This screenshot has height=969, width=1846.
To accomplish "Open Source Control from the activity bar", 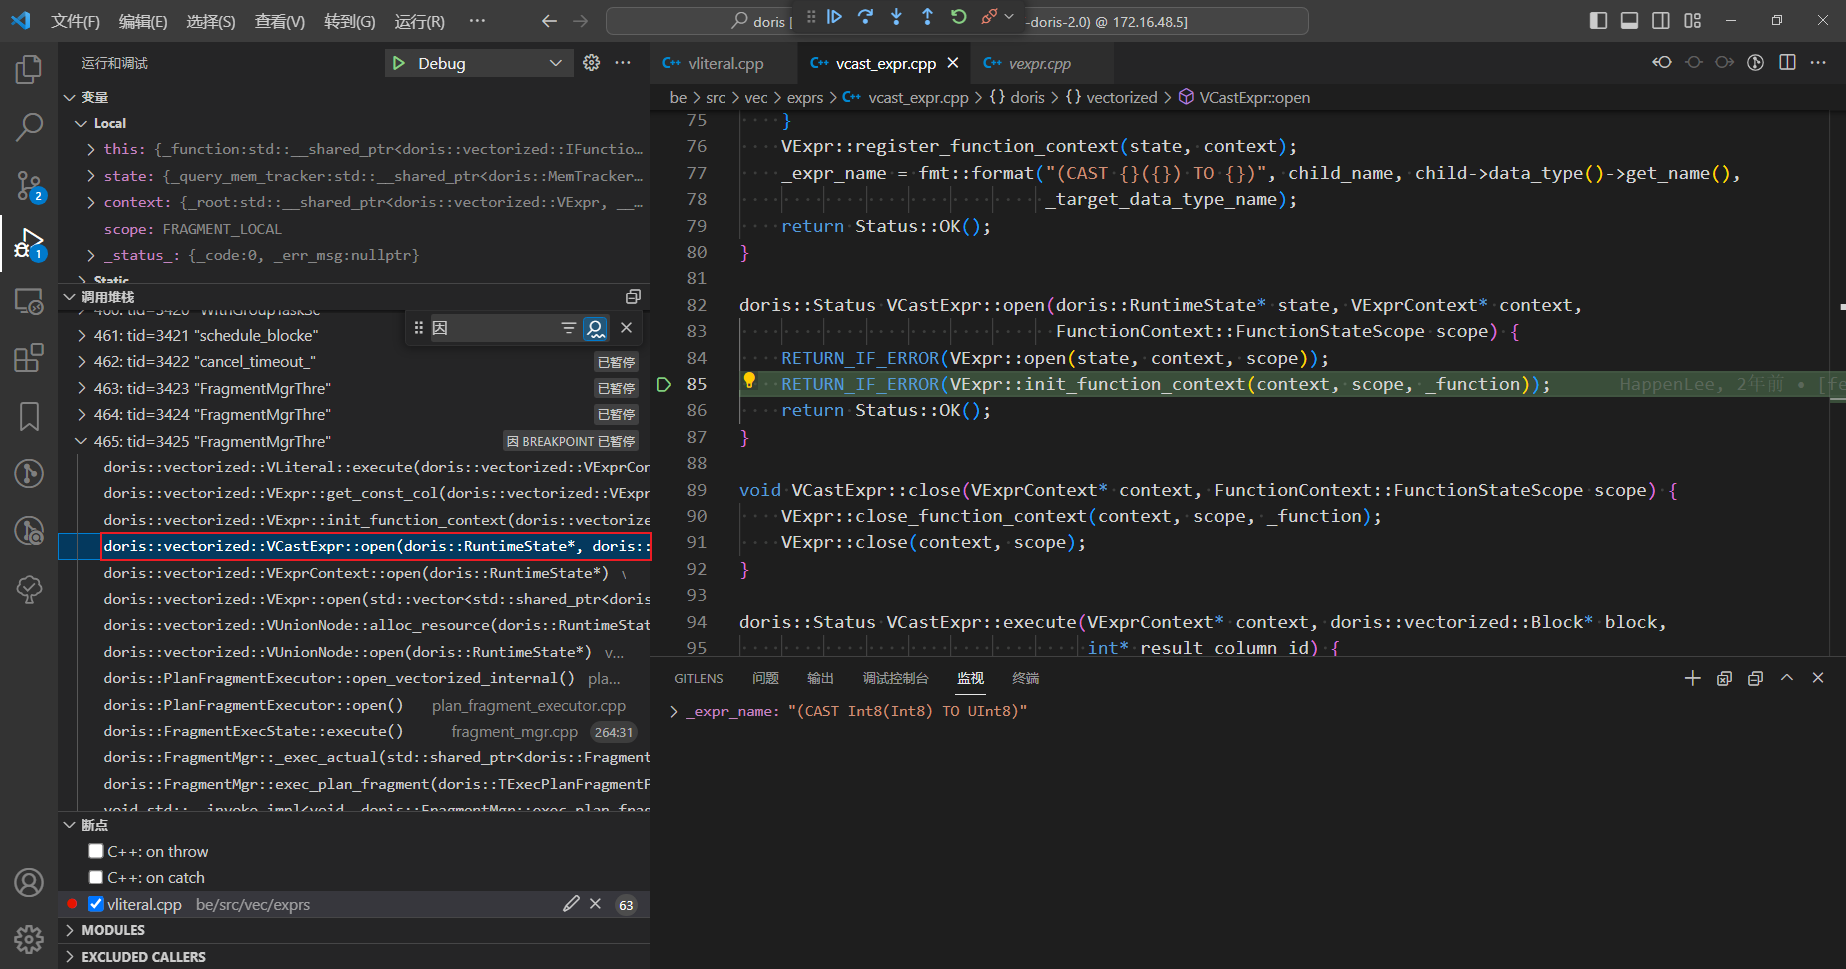I will tap(29, 185).
